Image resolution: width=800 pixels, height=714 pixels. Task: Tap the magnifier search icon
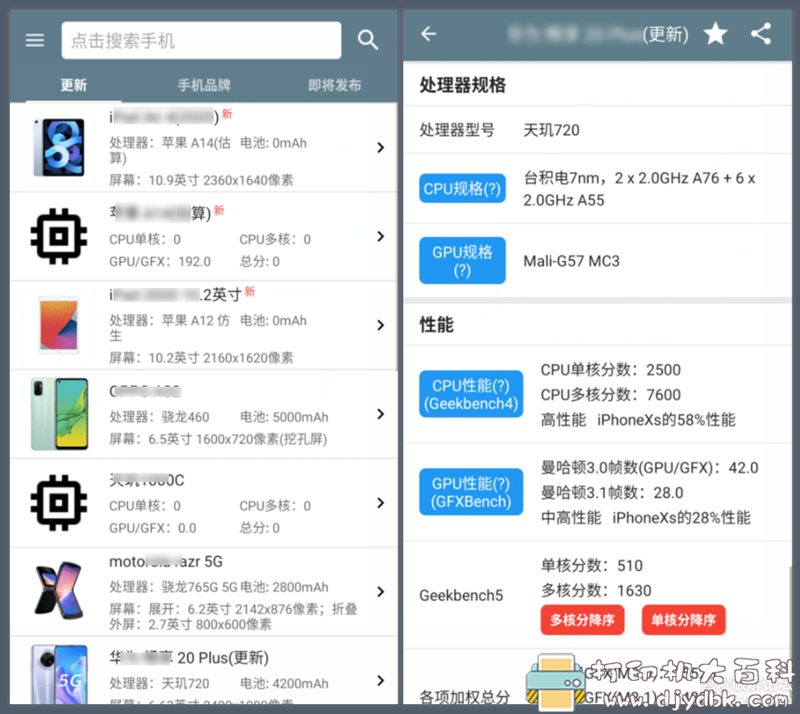click(367, 40)
